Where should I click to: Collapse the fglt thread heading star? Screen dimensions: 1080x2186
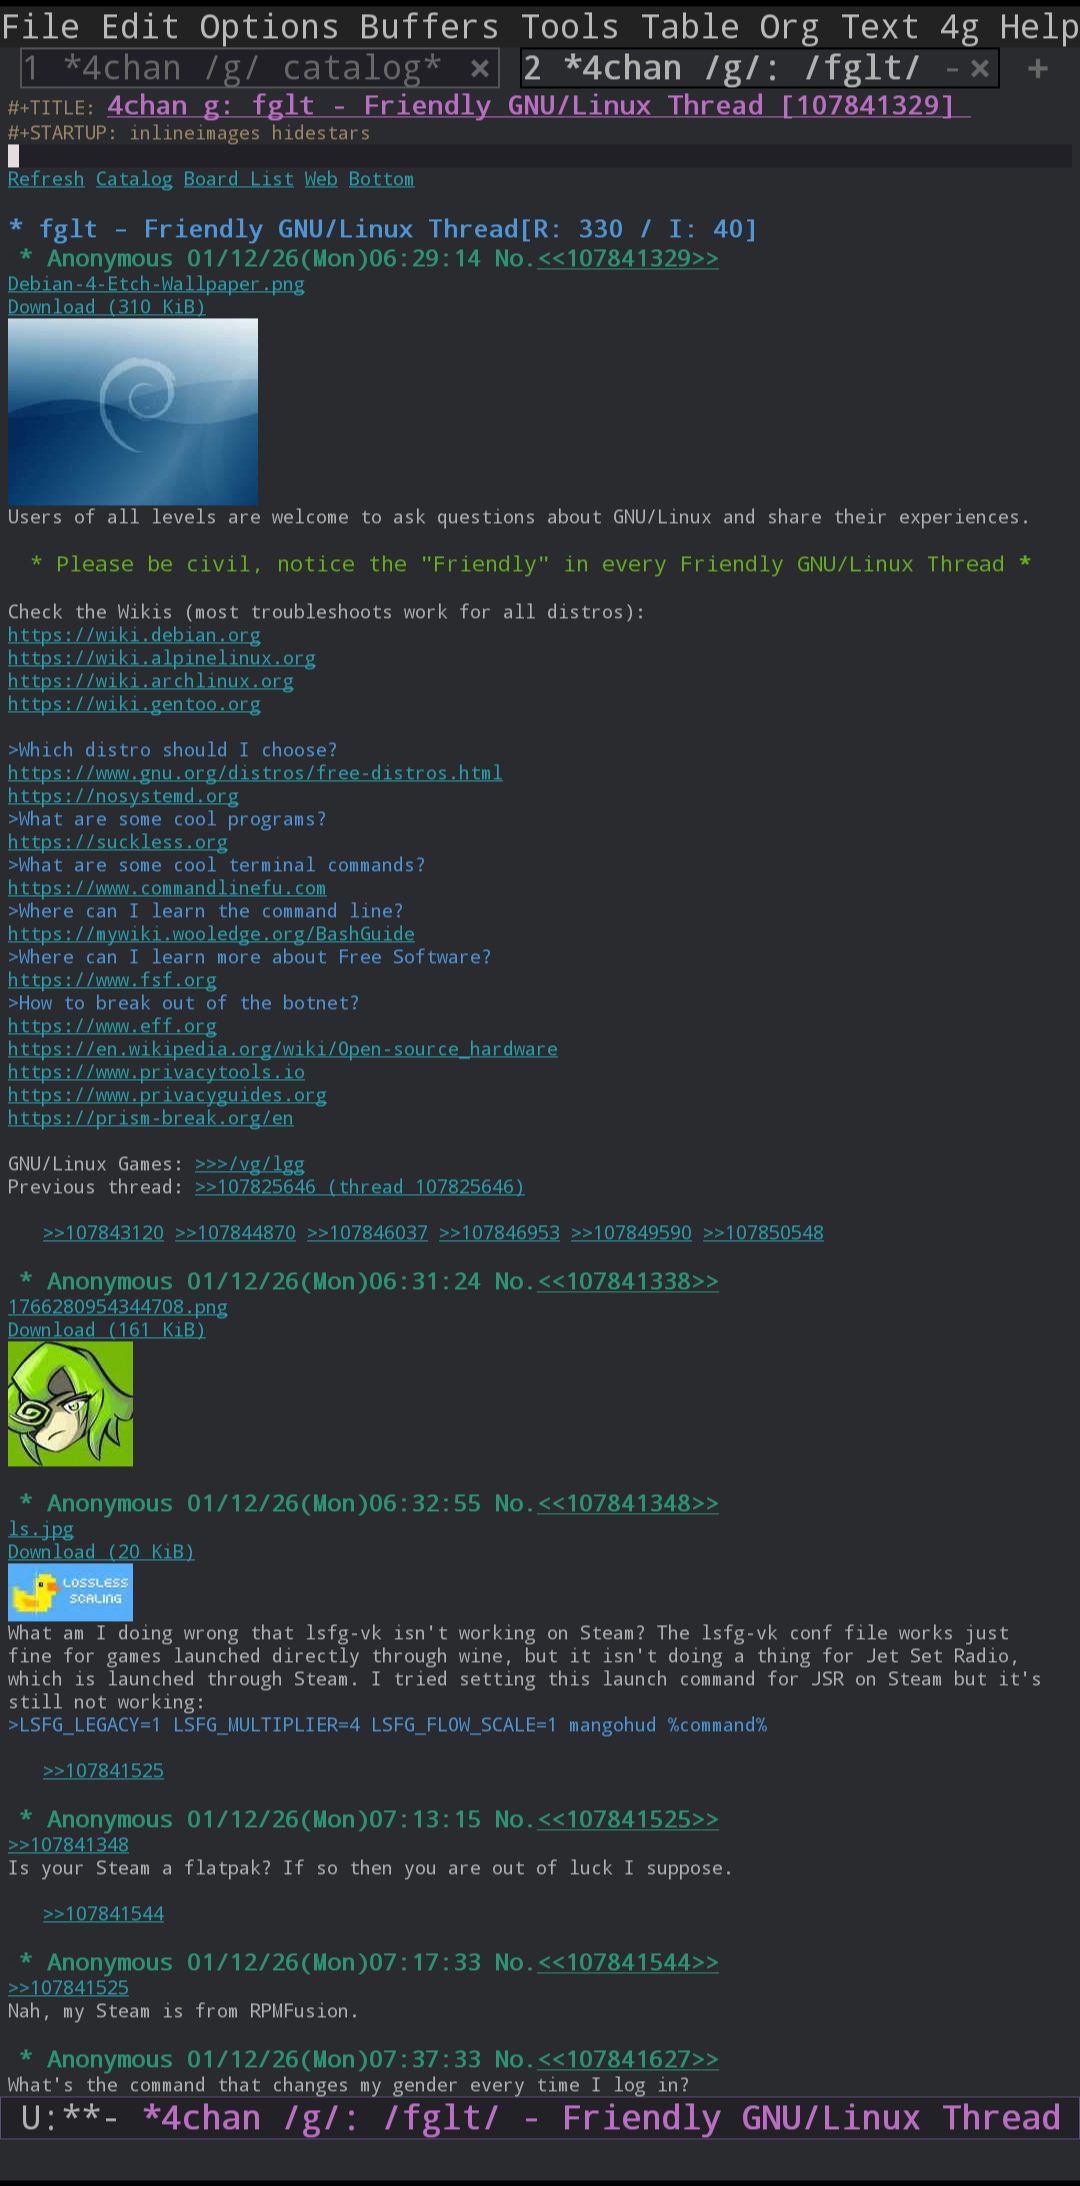pyautogui.click(x=16, y=229)
